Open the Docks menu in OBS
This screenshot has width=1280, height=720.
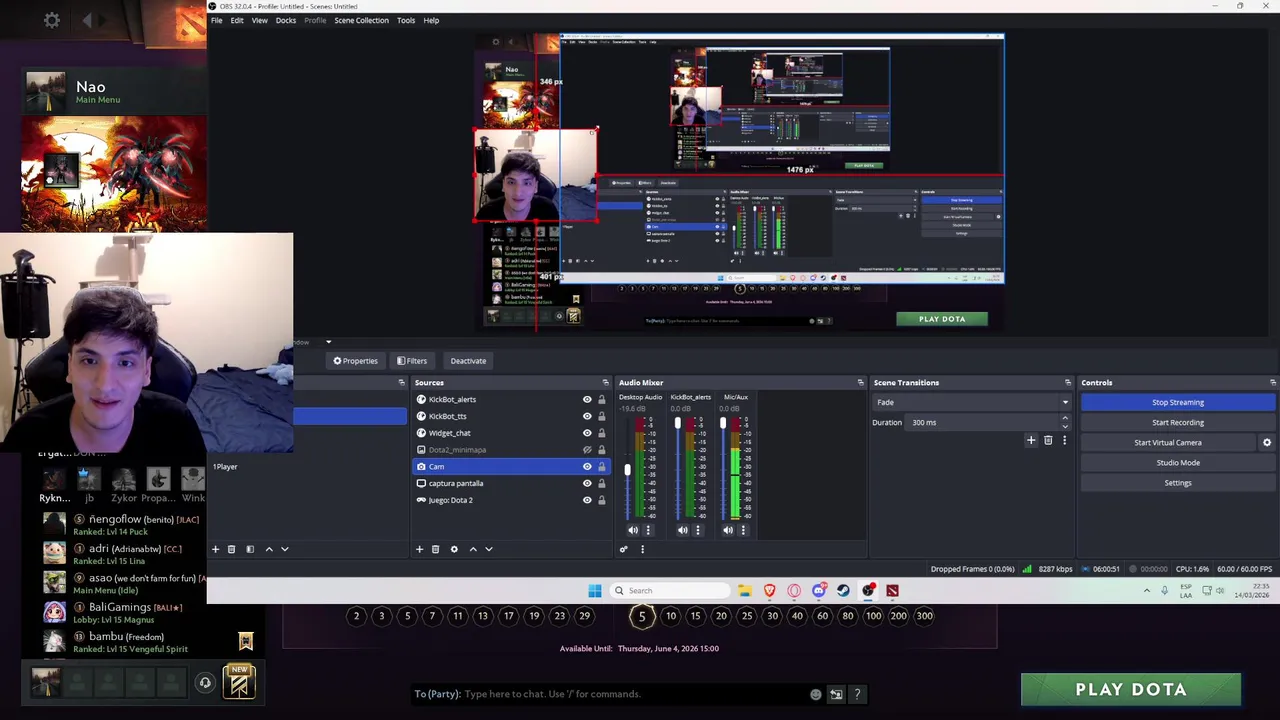286,20
